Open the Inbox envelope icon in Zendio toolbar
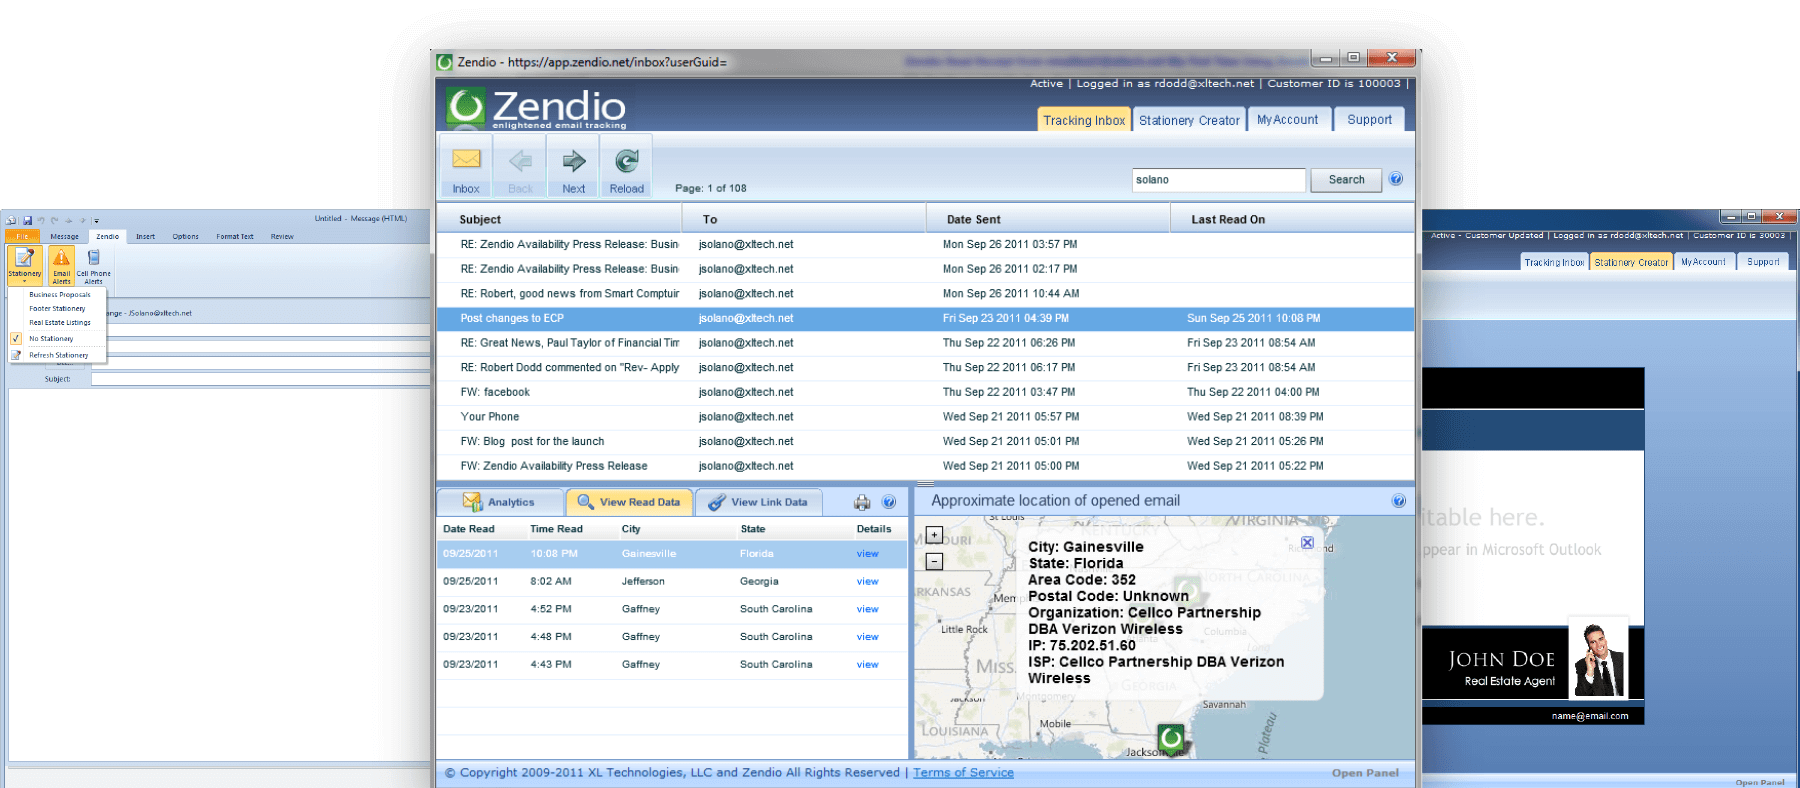1800x788 pixels. [x=466, y=159]
